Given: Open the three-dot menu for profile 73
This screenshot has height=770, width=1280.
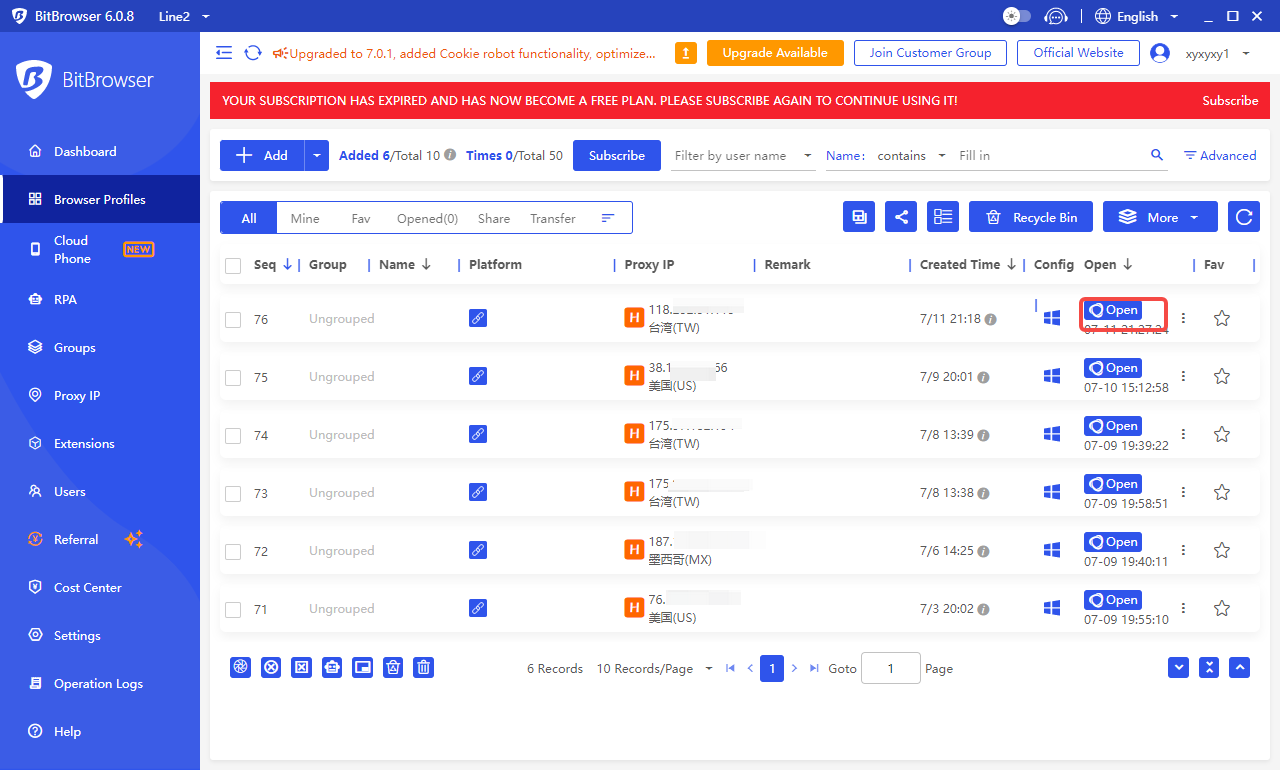Looking at the screenshot, I should [1183, 492].
